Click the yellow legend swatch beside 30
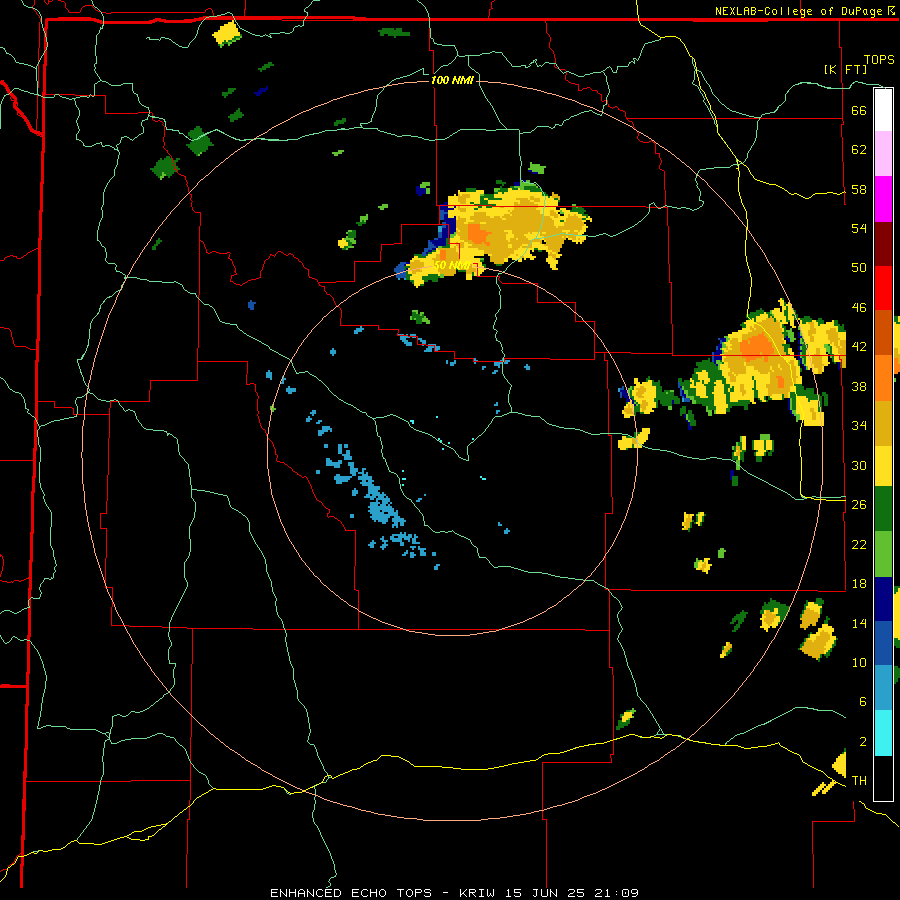The image size is (900, 900). [x=883, y=465]
